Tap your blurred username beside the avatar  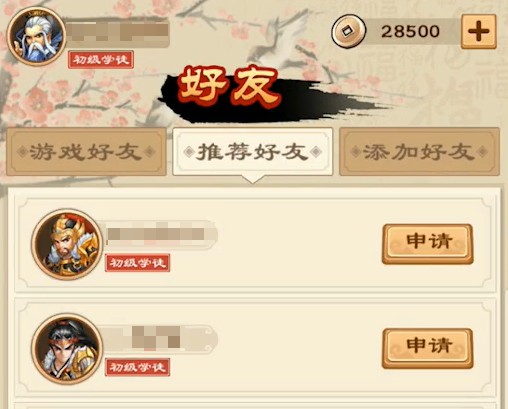click(118, 32)
